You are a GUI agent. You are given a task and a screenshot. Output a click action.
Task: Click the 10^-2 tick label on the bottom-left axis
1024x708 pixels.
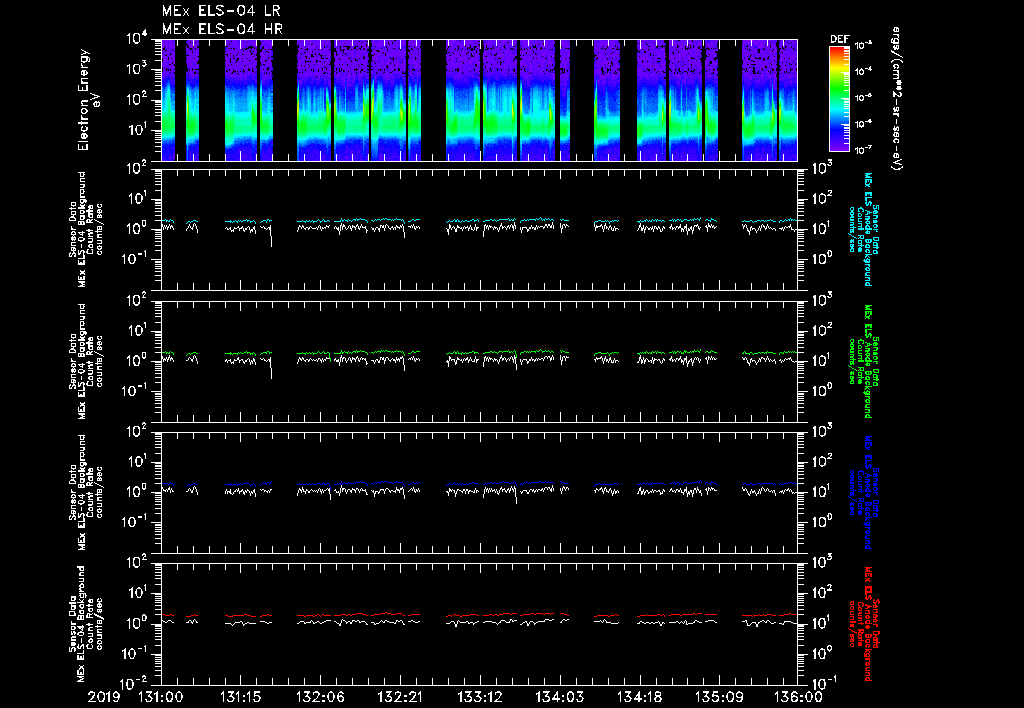[x=135, y=684]
